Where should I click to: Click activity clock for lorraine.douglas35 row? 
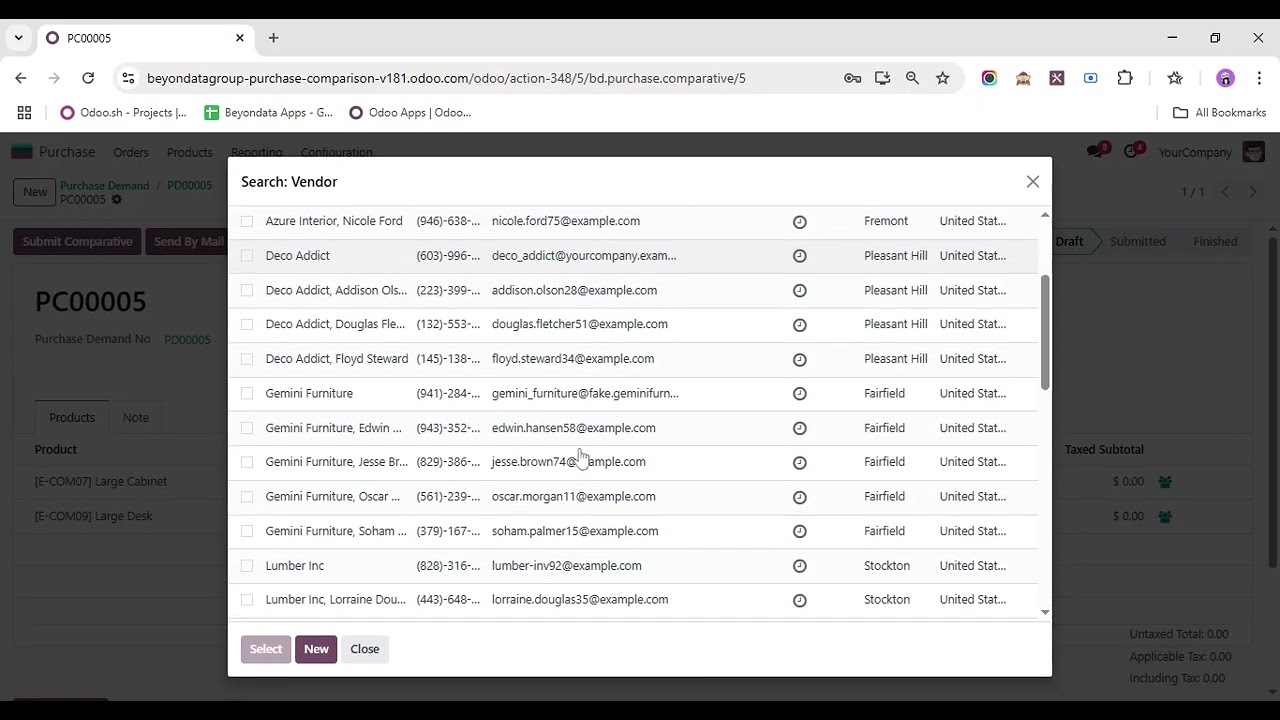click(x=800, y=601)
